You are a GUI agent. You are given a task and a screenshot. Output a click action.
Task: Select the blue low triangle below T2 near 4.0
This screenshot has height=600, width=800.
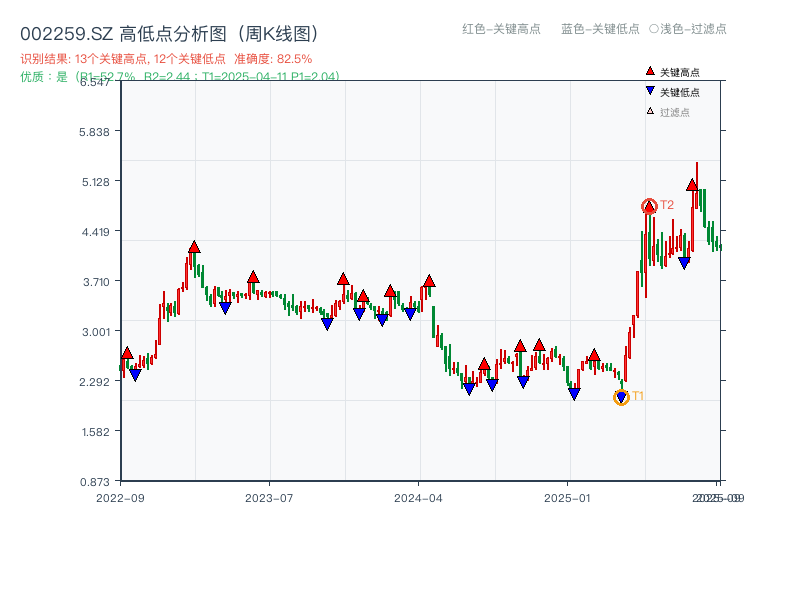684,263
